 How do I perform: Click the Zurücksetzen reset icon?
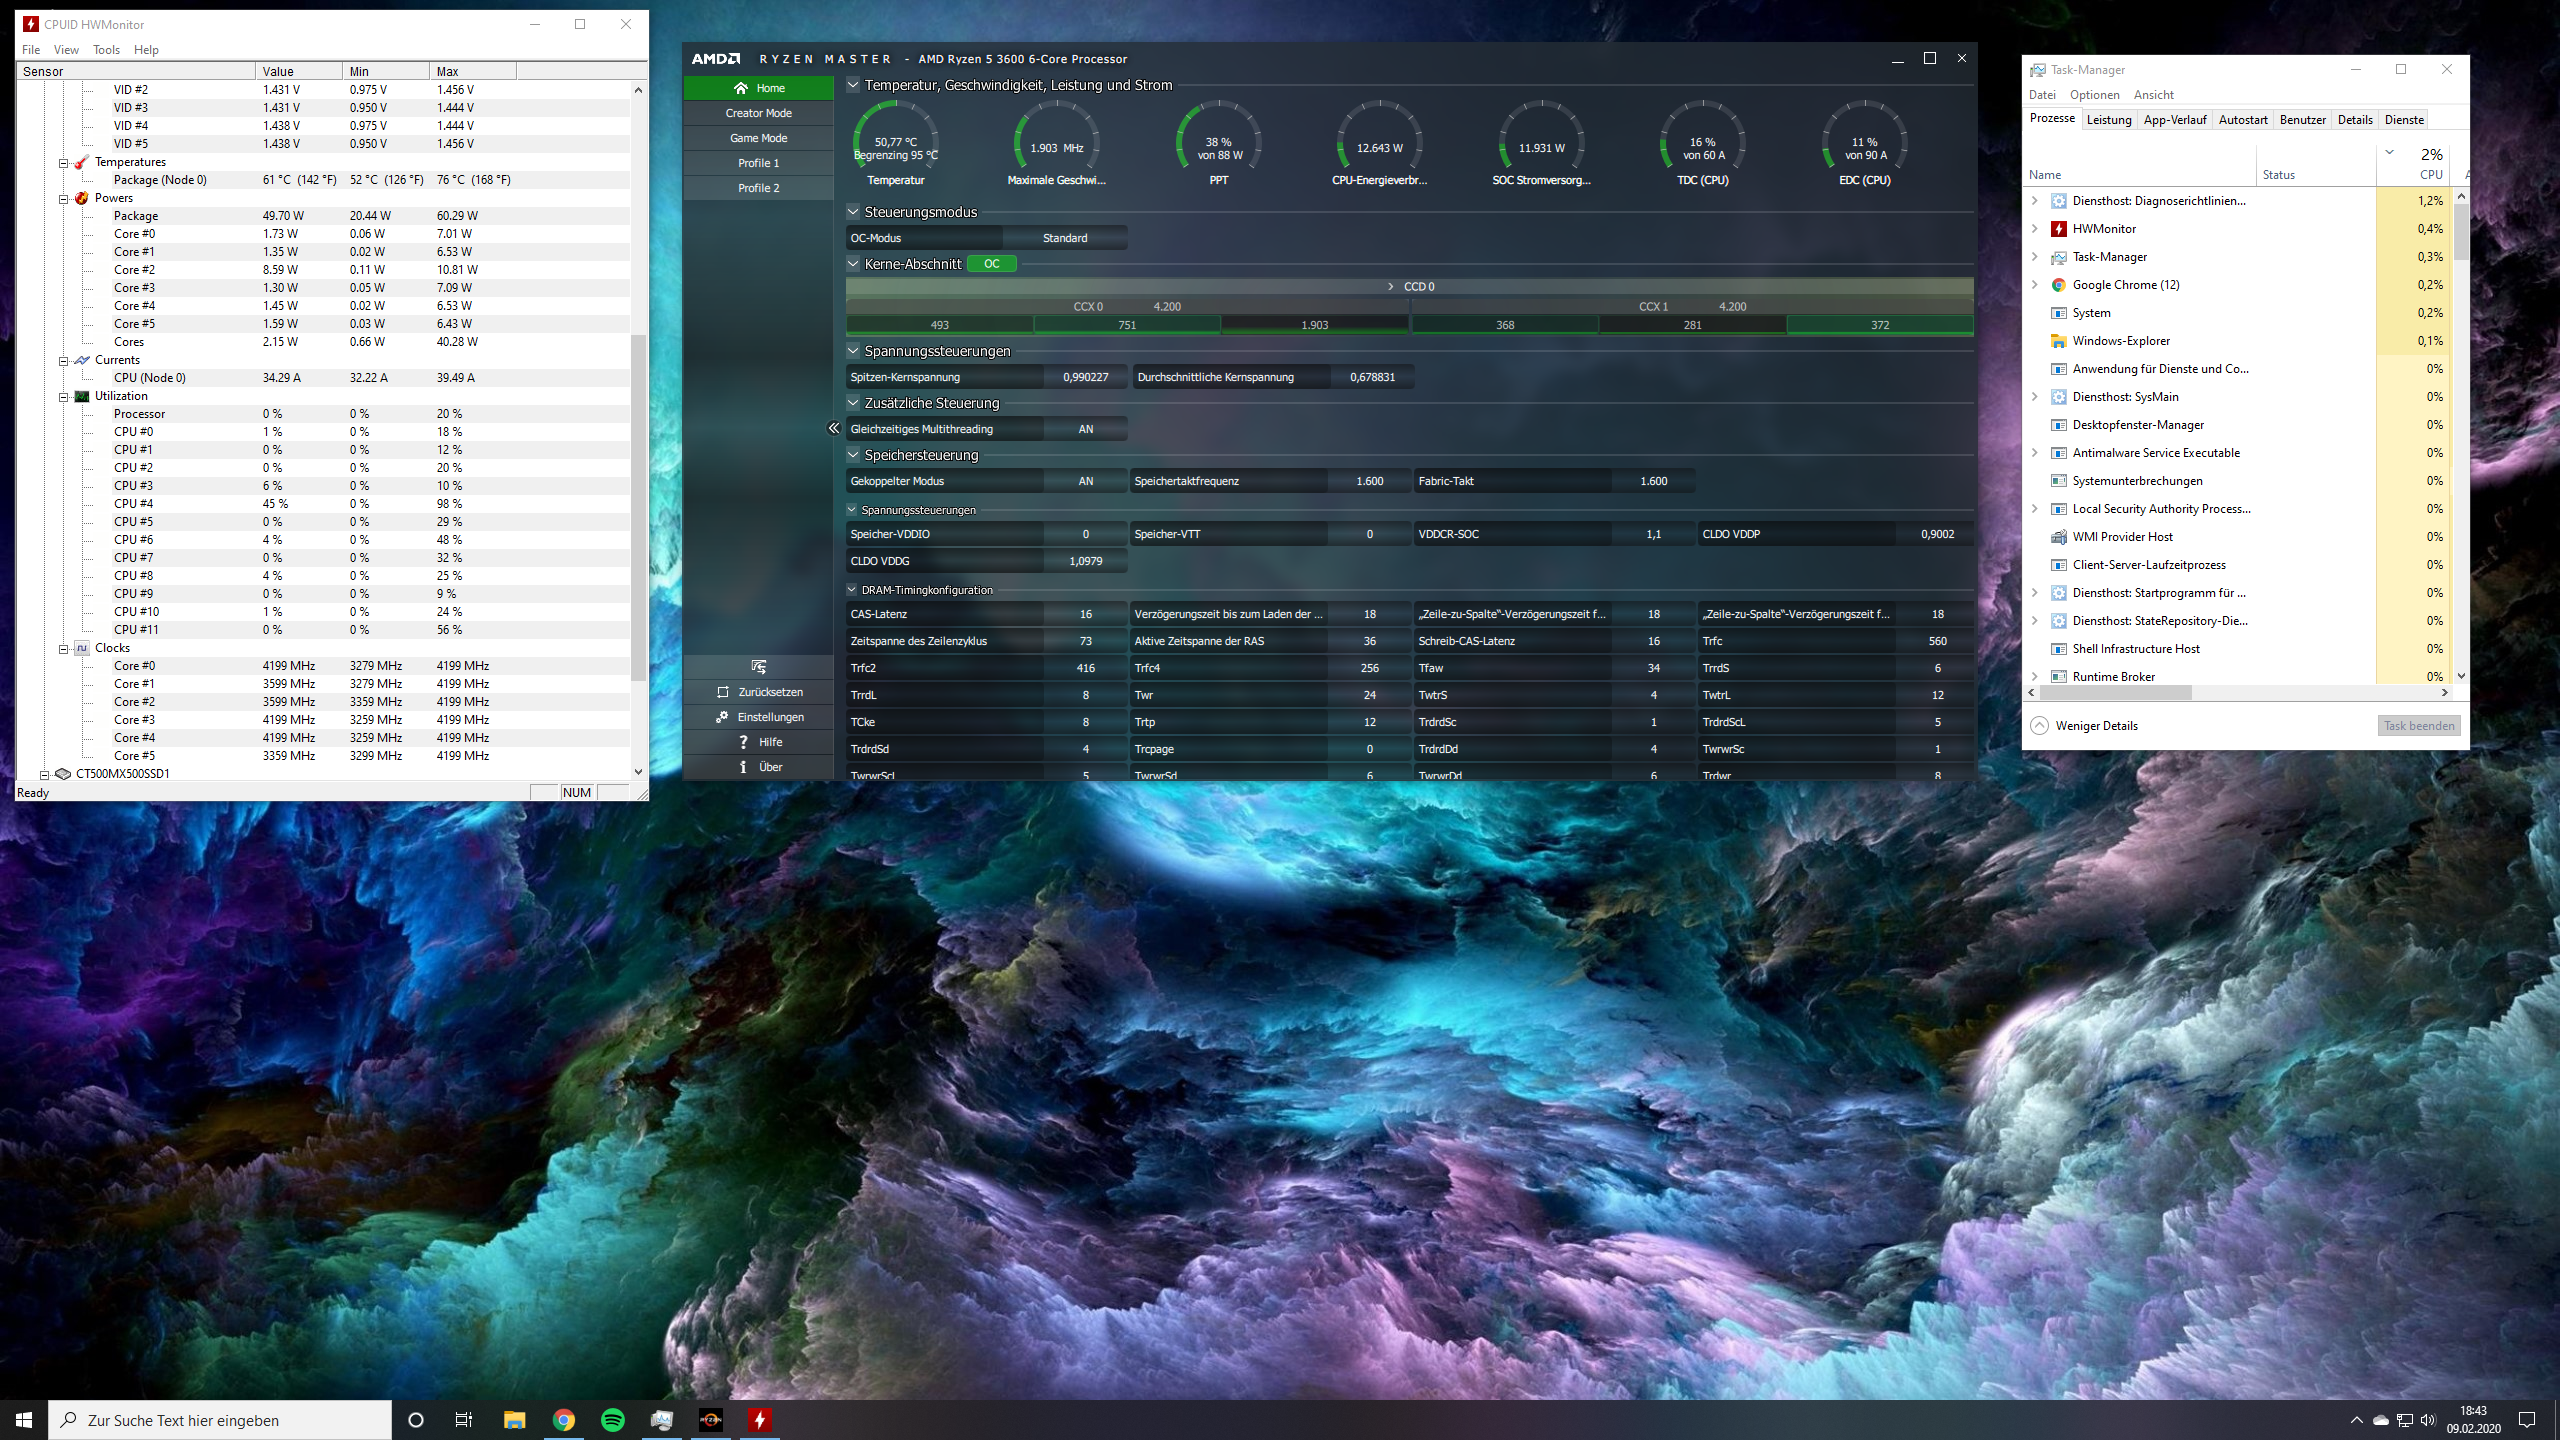(x=723, y=692)
